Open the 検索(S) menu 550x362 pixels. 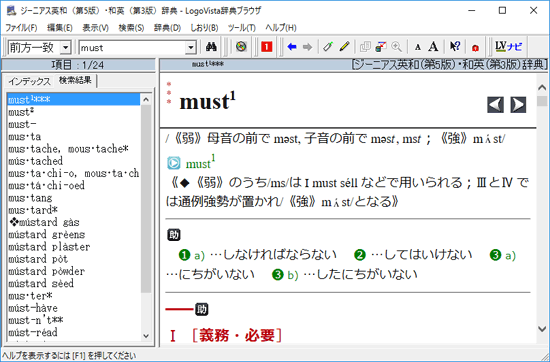[x=131, y=28]
